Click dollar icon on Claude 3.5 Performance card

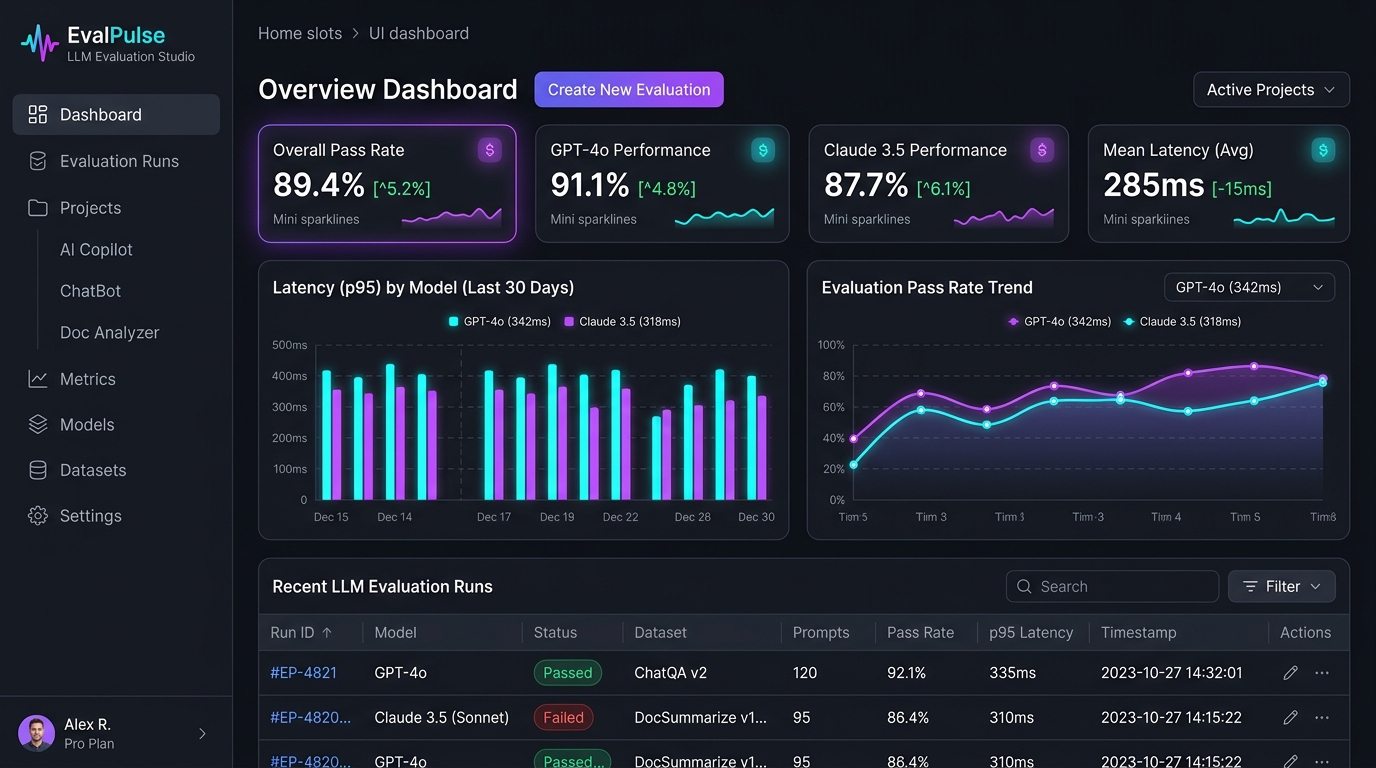coord(1042,150)
